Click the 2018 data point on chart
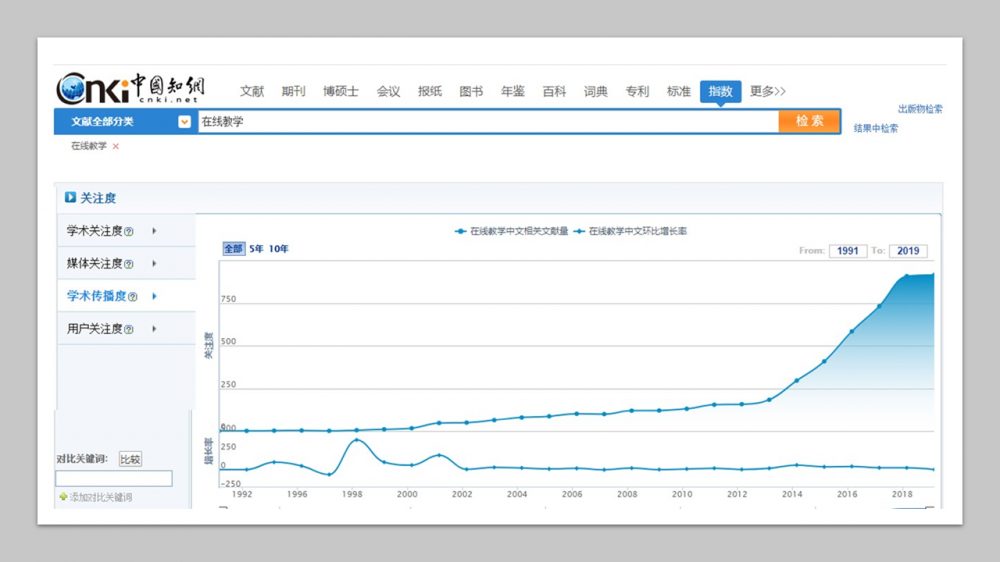 [x=906, y=276]
